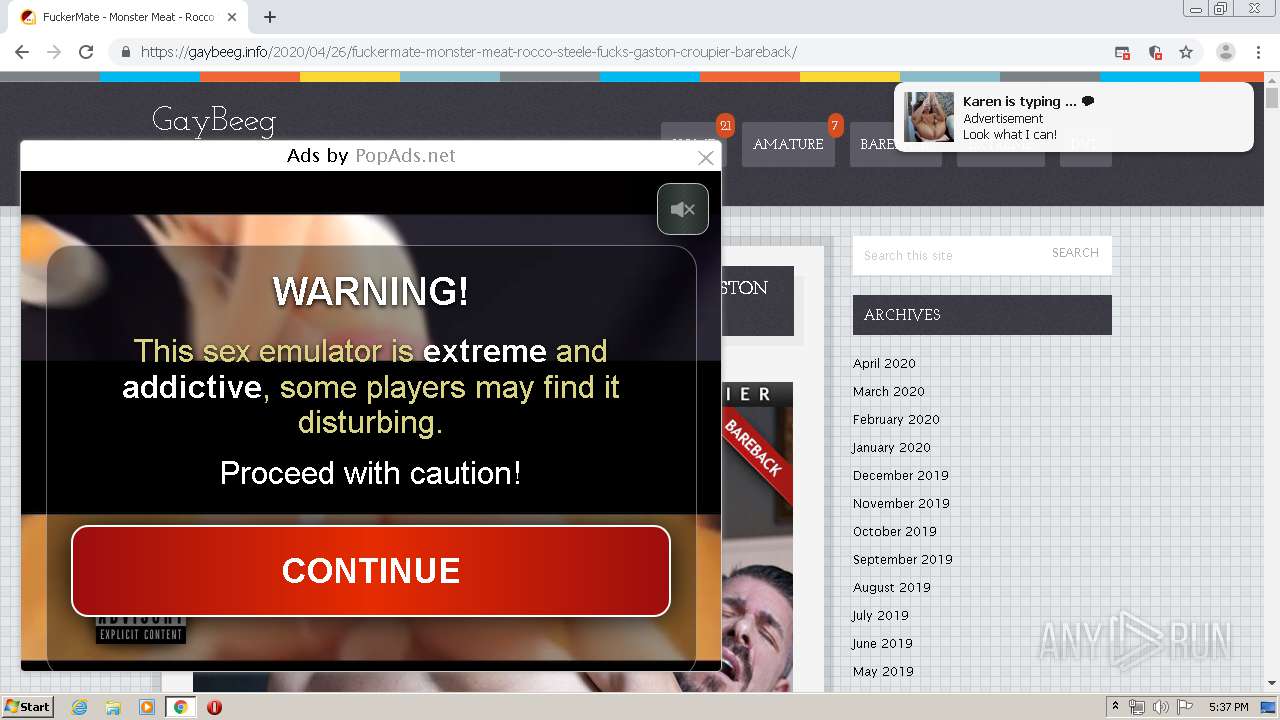Click the Karen is typing notification
1280x720 pixels.
click(x=1073, y=117)
